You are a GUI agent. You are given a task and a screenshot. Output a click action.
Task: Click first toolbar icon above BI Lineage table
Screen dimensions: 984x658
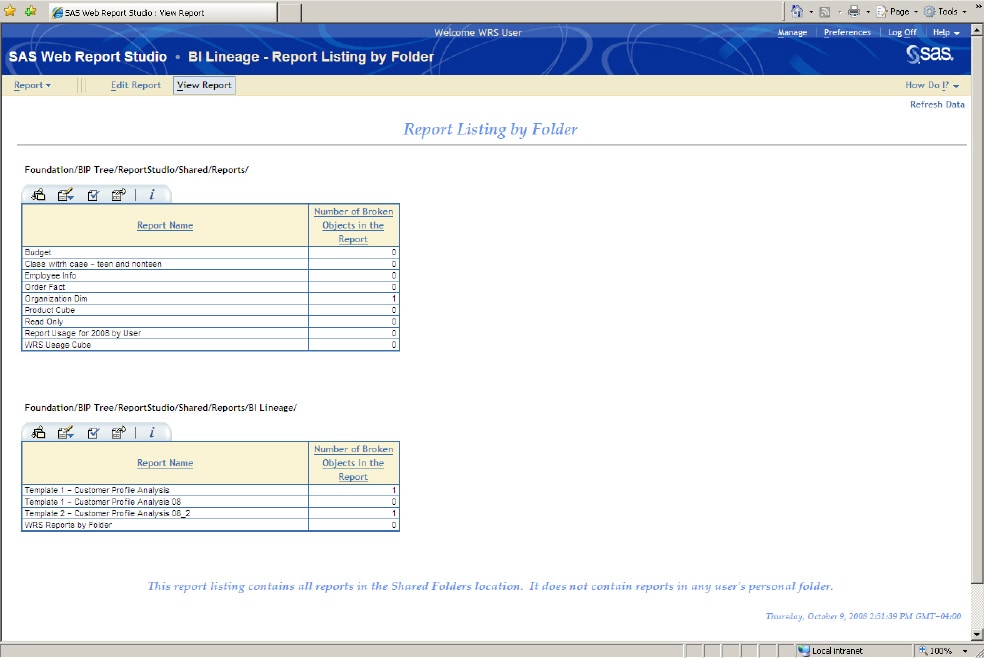coord(38,433)
